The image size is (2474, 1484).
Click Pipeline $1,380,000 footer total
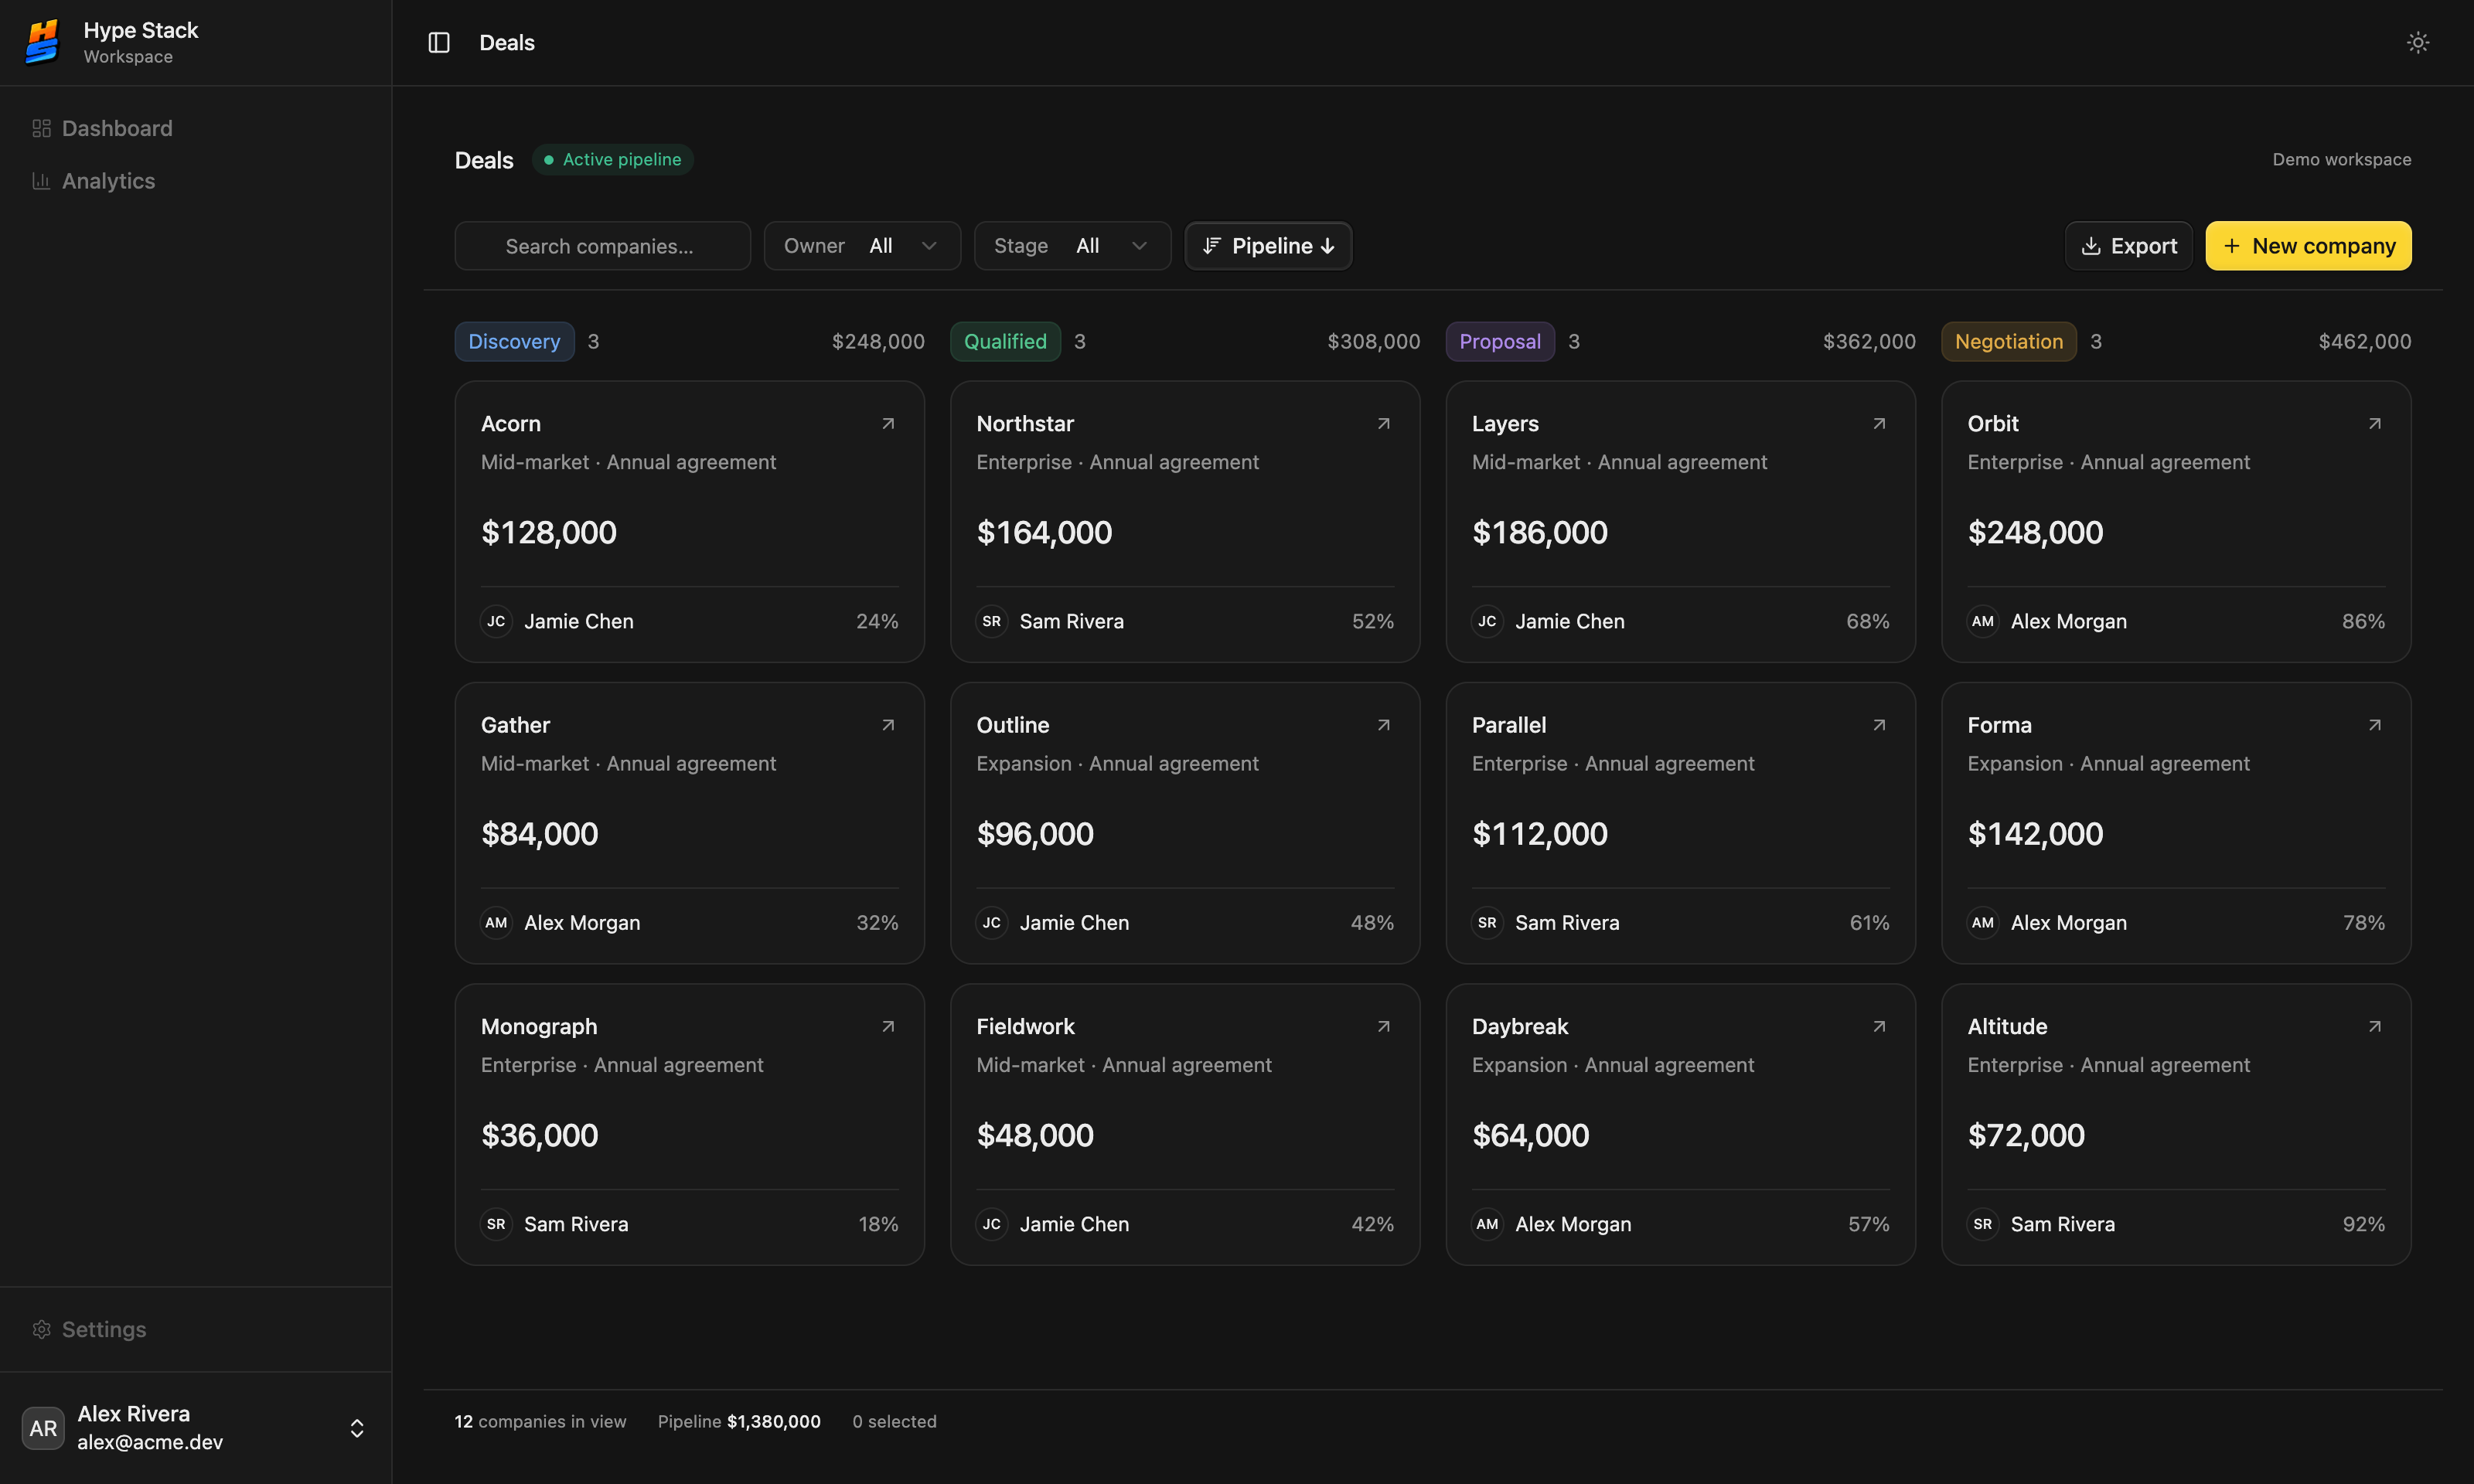739,1421
